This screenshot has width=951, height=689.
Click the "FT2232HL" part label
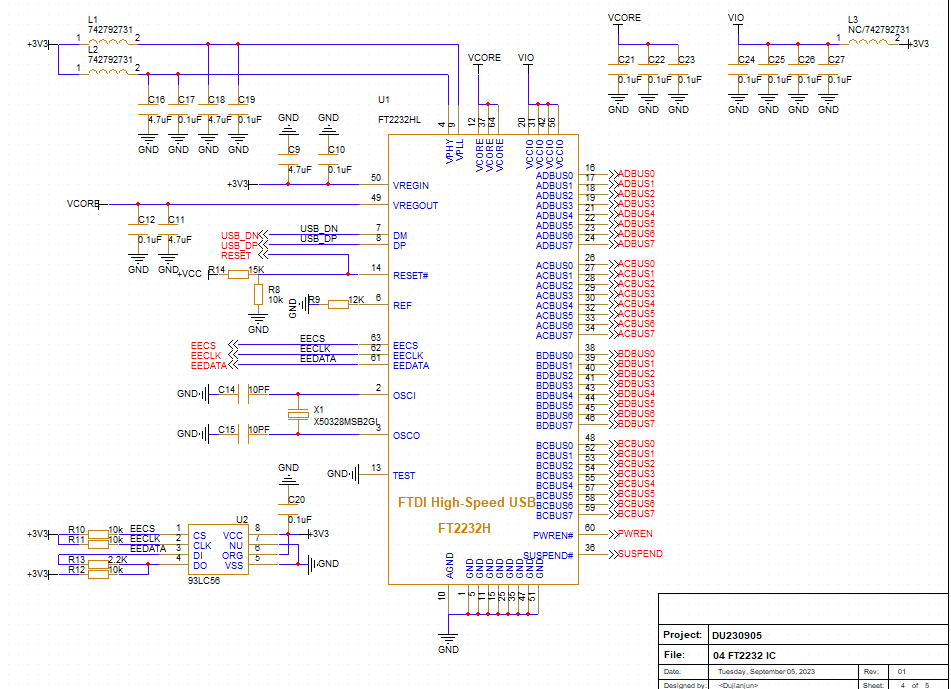(x=399, y=120)
